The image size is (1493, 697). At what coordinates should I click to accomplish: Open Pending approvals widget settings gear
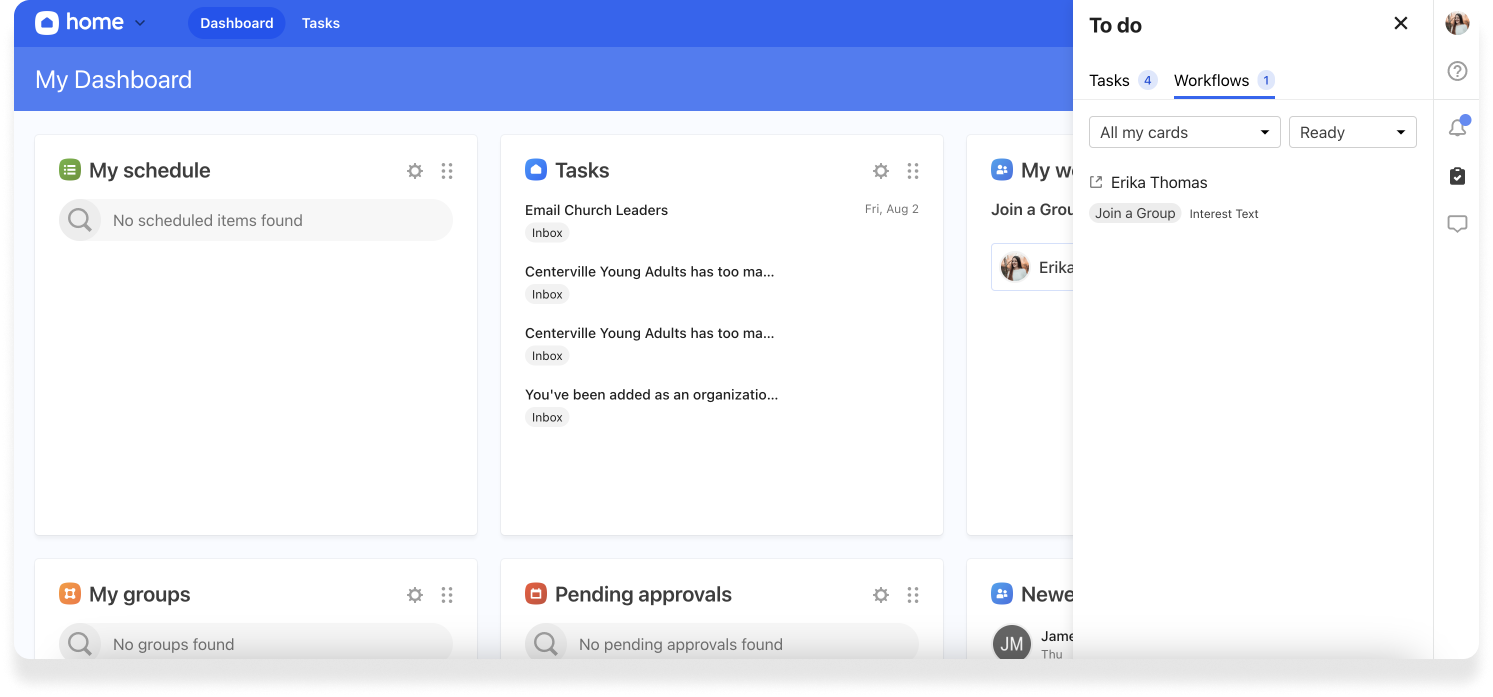pos(881,595)
